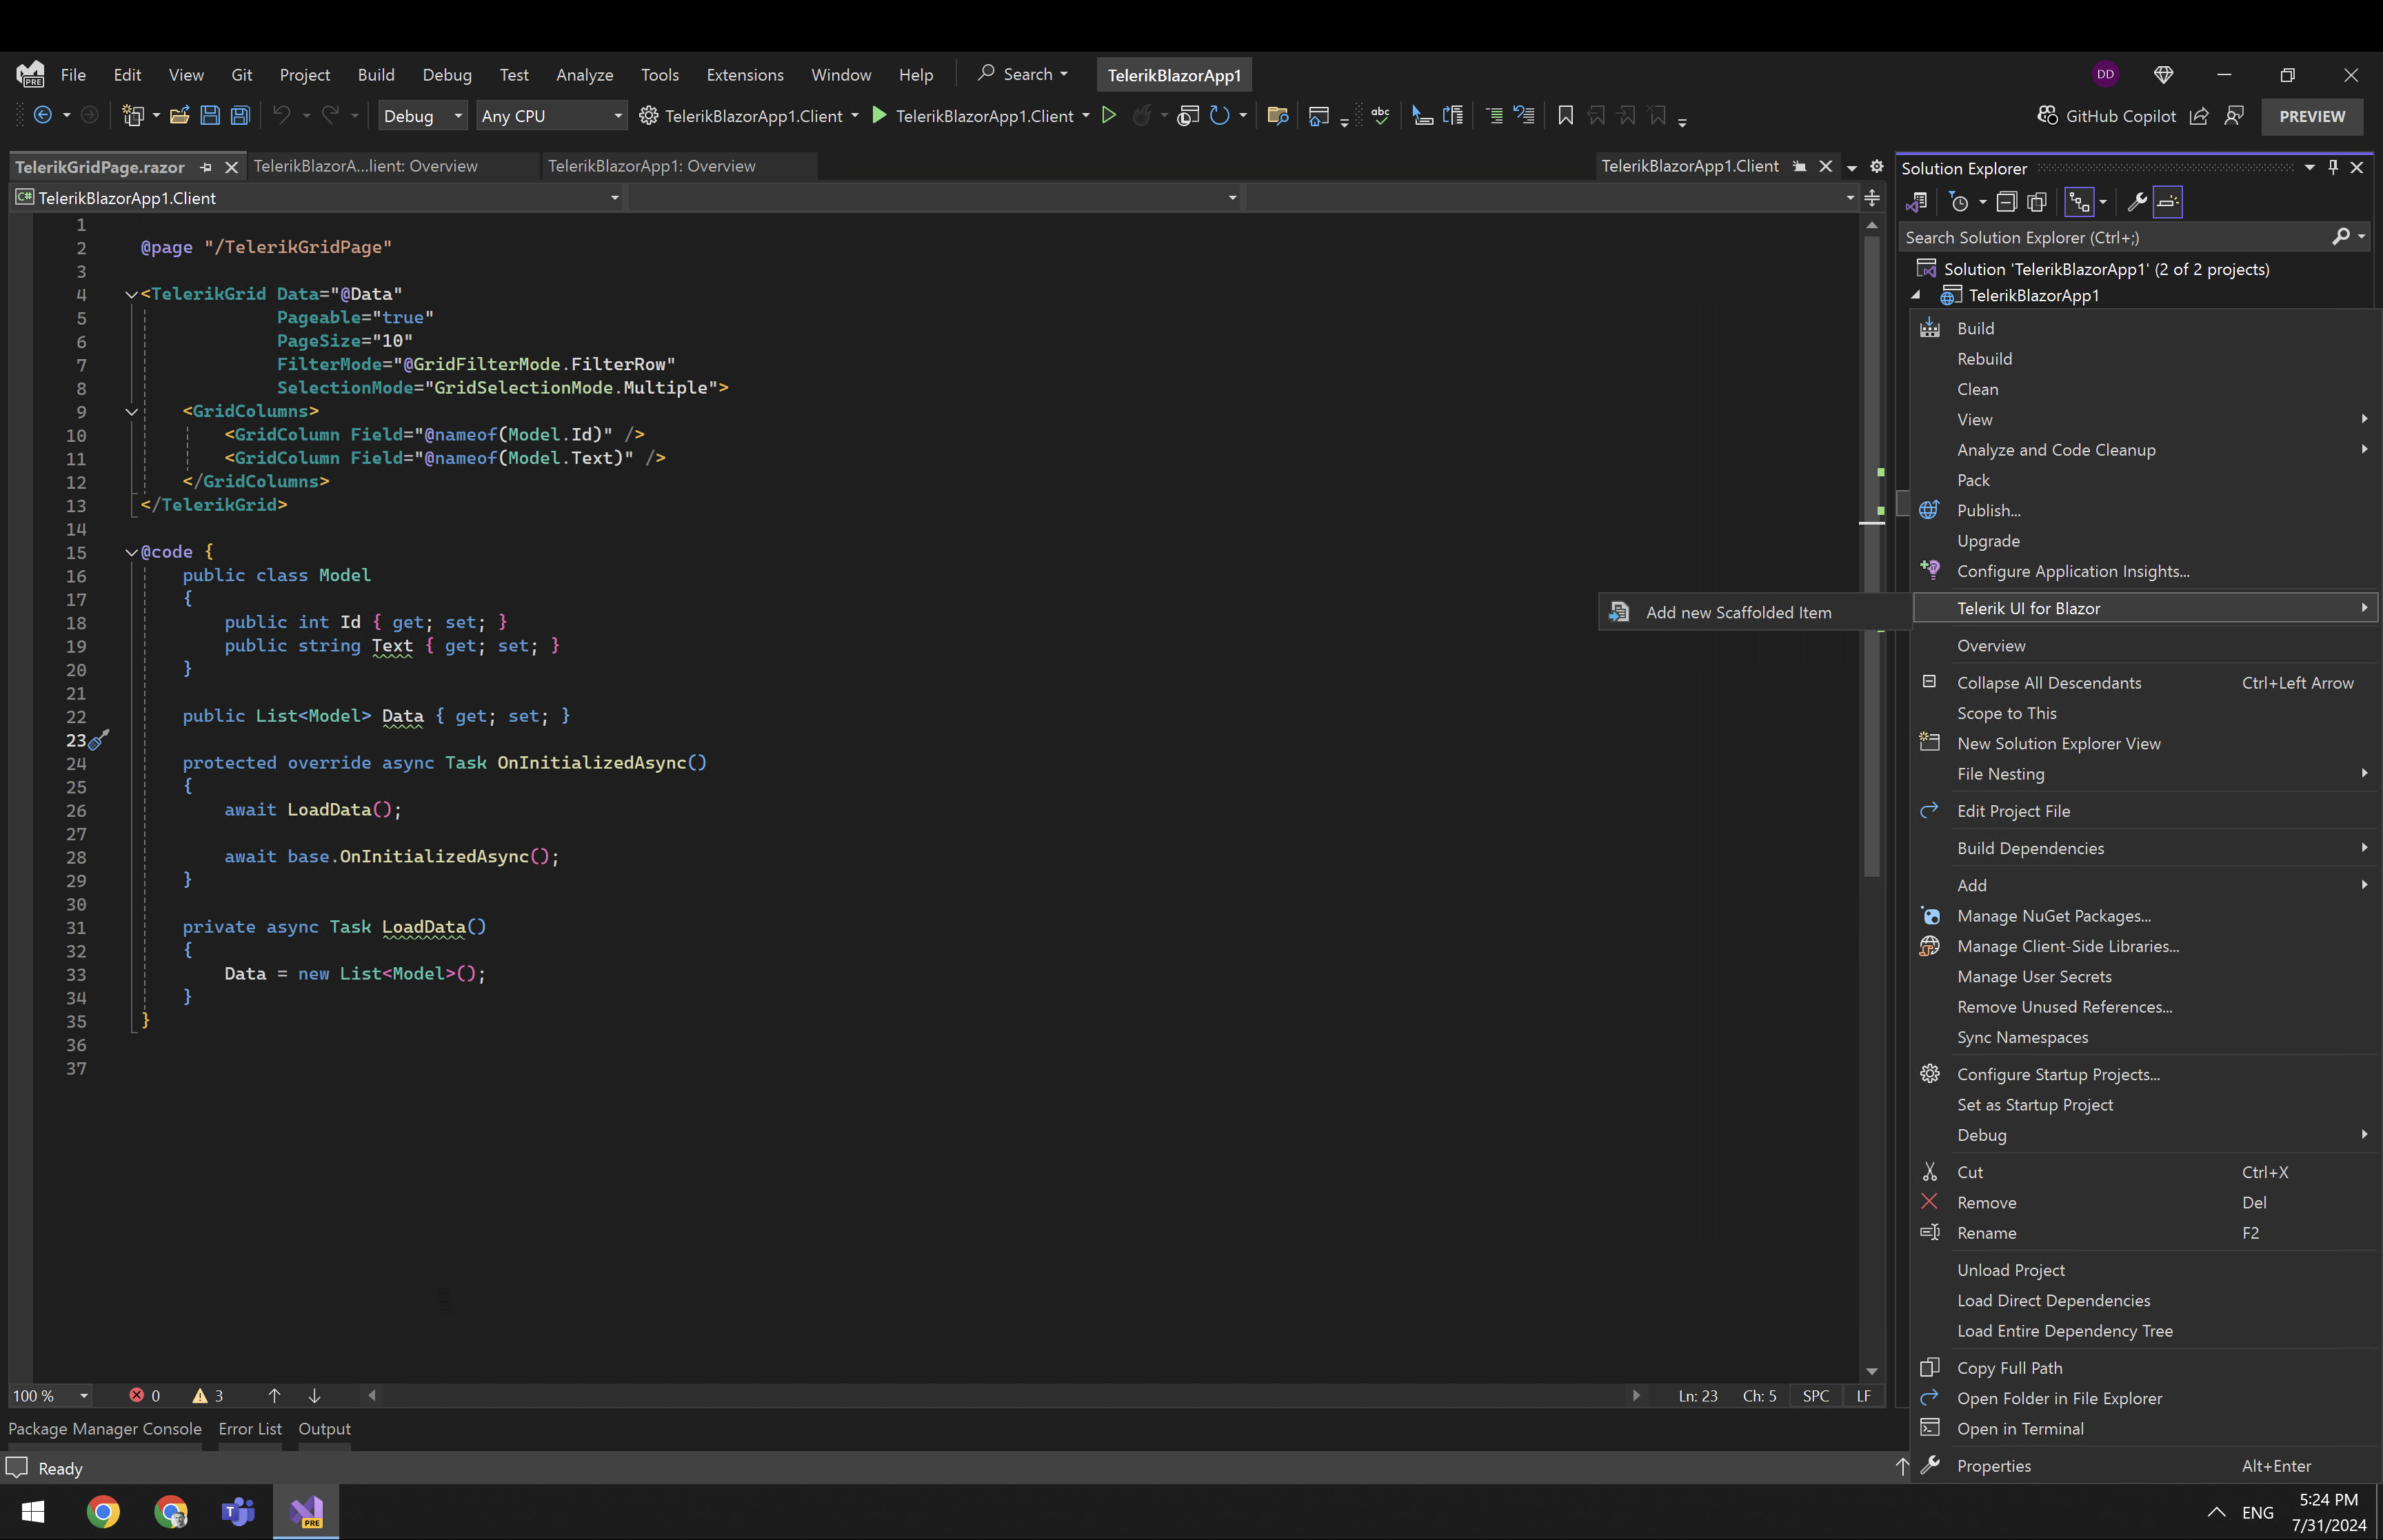Viewport: 2383px width, 1540px height.
Task: Click the GitHub Copilot icon
Action: [x=2048, y=116]
